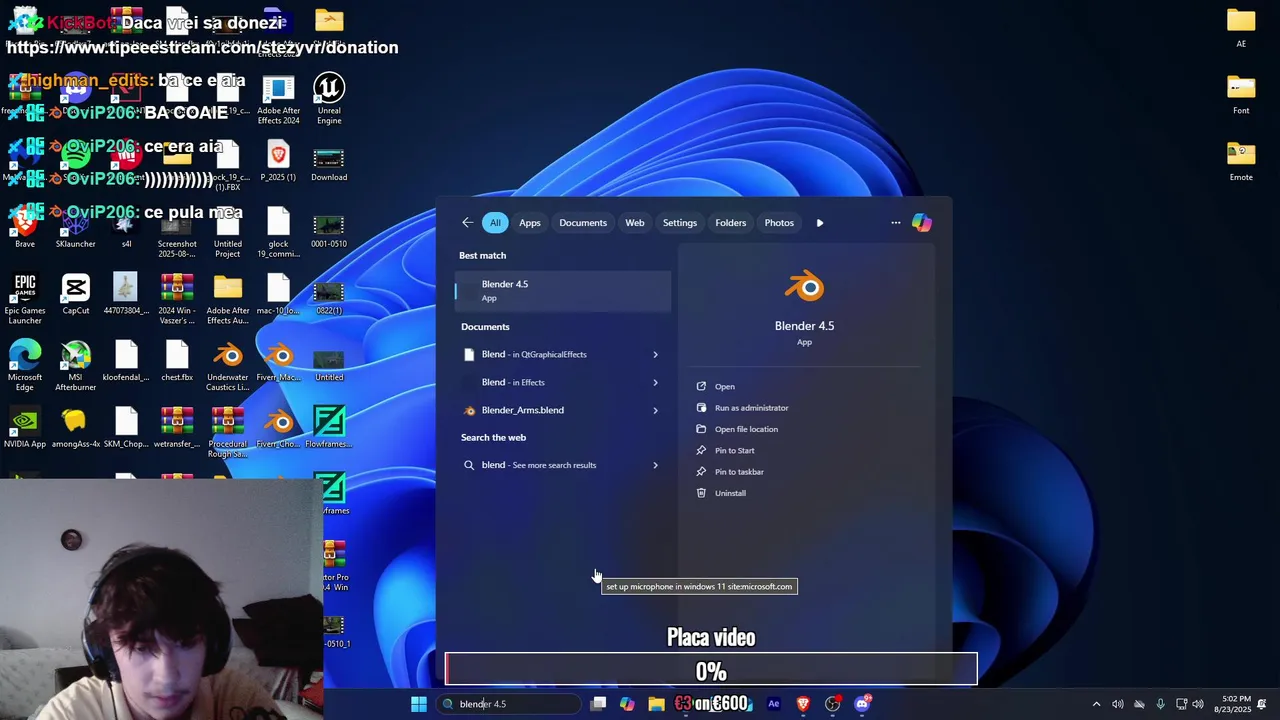
Task: Open the notifications bell icon
Action: tap(1262, 704)
